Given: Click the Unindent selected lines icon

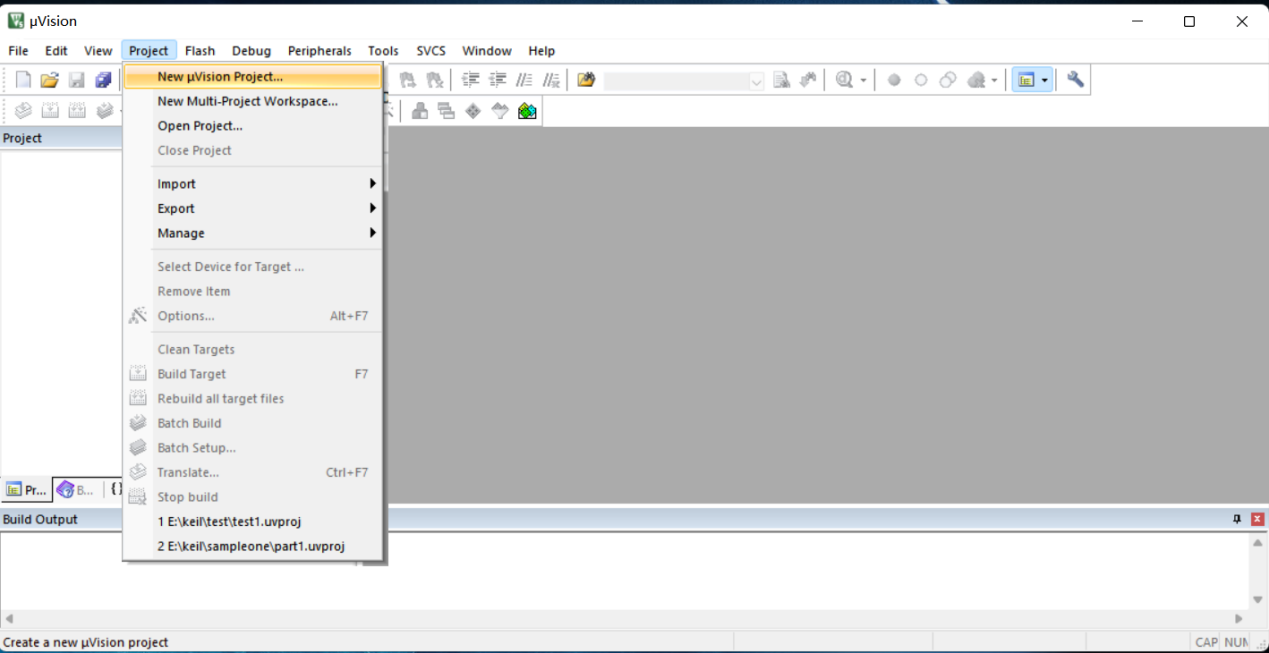Looking at the screenshot, I should [497, 80].
